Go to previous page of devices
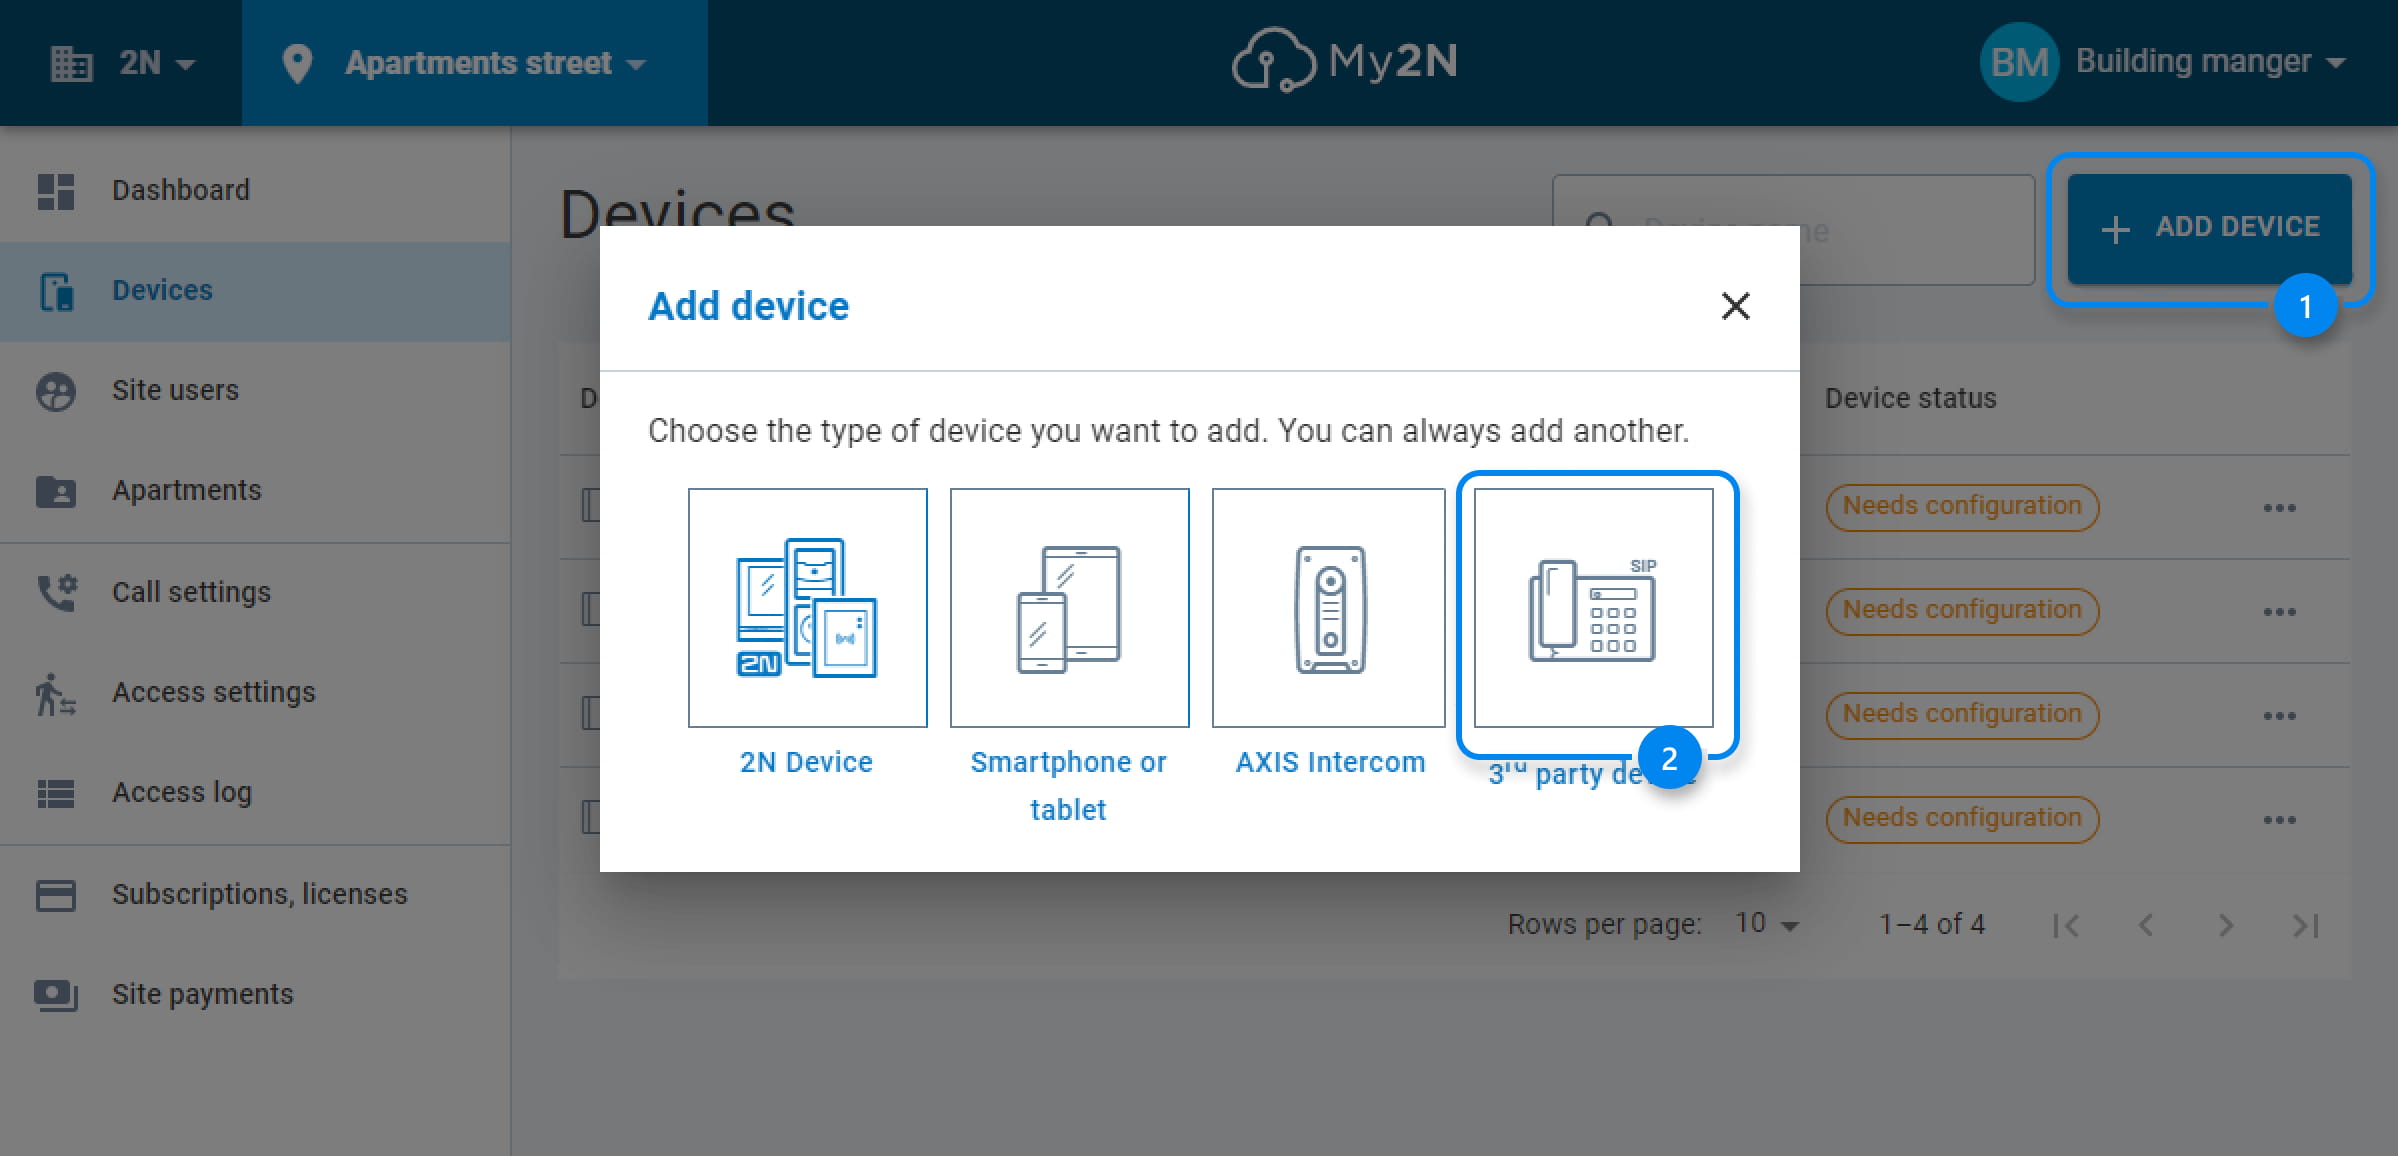 point(2146,926)
